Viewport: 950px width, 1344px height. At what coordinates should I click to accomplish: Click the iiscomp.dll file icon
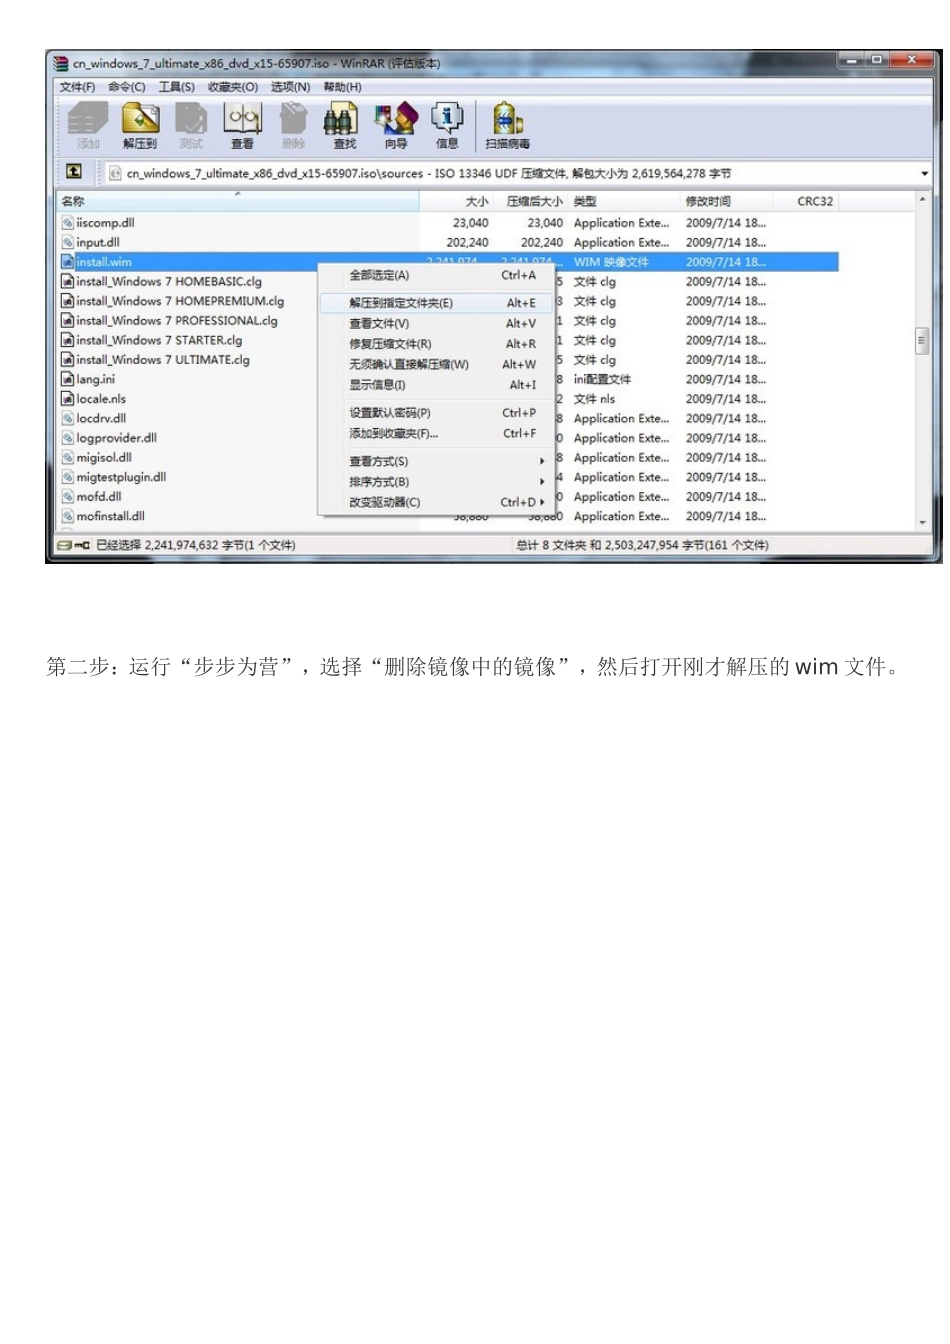pyautogui.click(x=68, y=223)
